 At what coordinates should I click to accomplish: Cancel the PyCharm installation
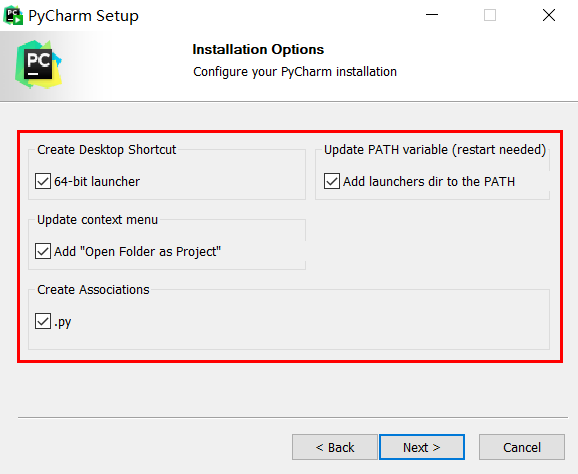tap(522, 447)
